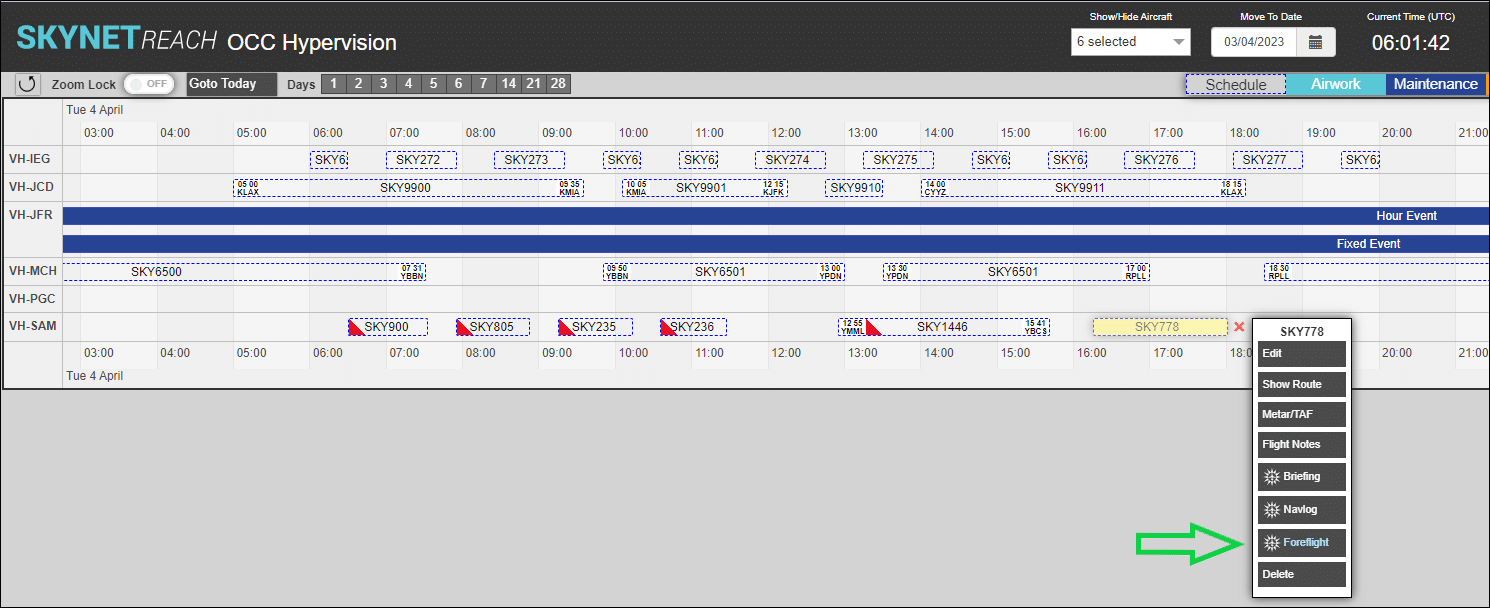Screen dimensions: 1490x608
Task: Open the calendar icon next to Move To Date
Action: 1315,42
